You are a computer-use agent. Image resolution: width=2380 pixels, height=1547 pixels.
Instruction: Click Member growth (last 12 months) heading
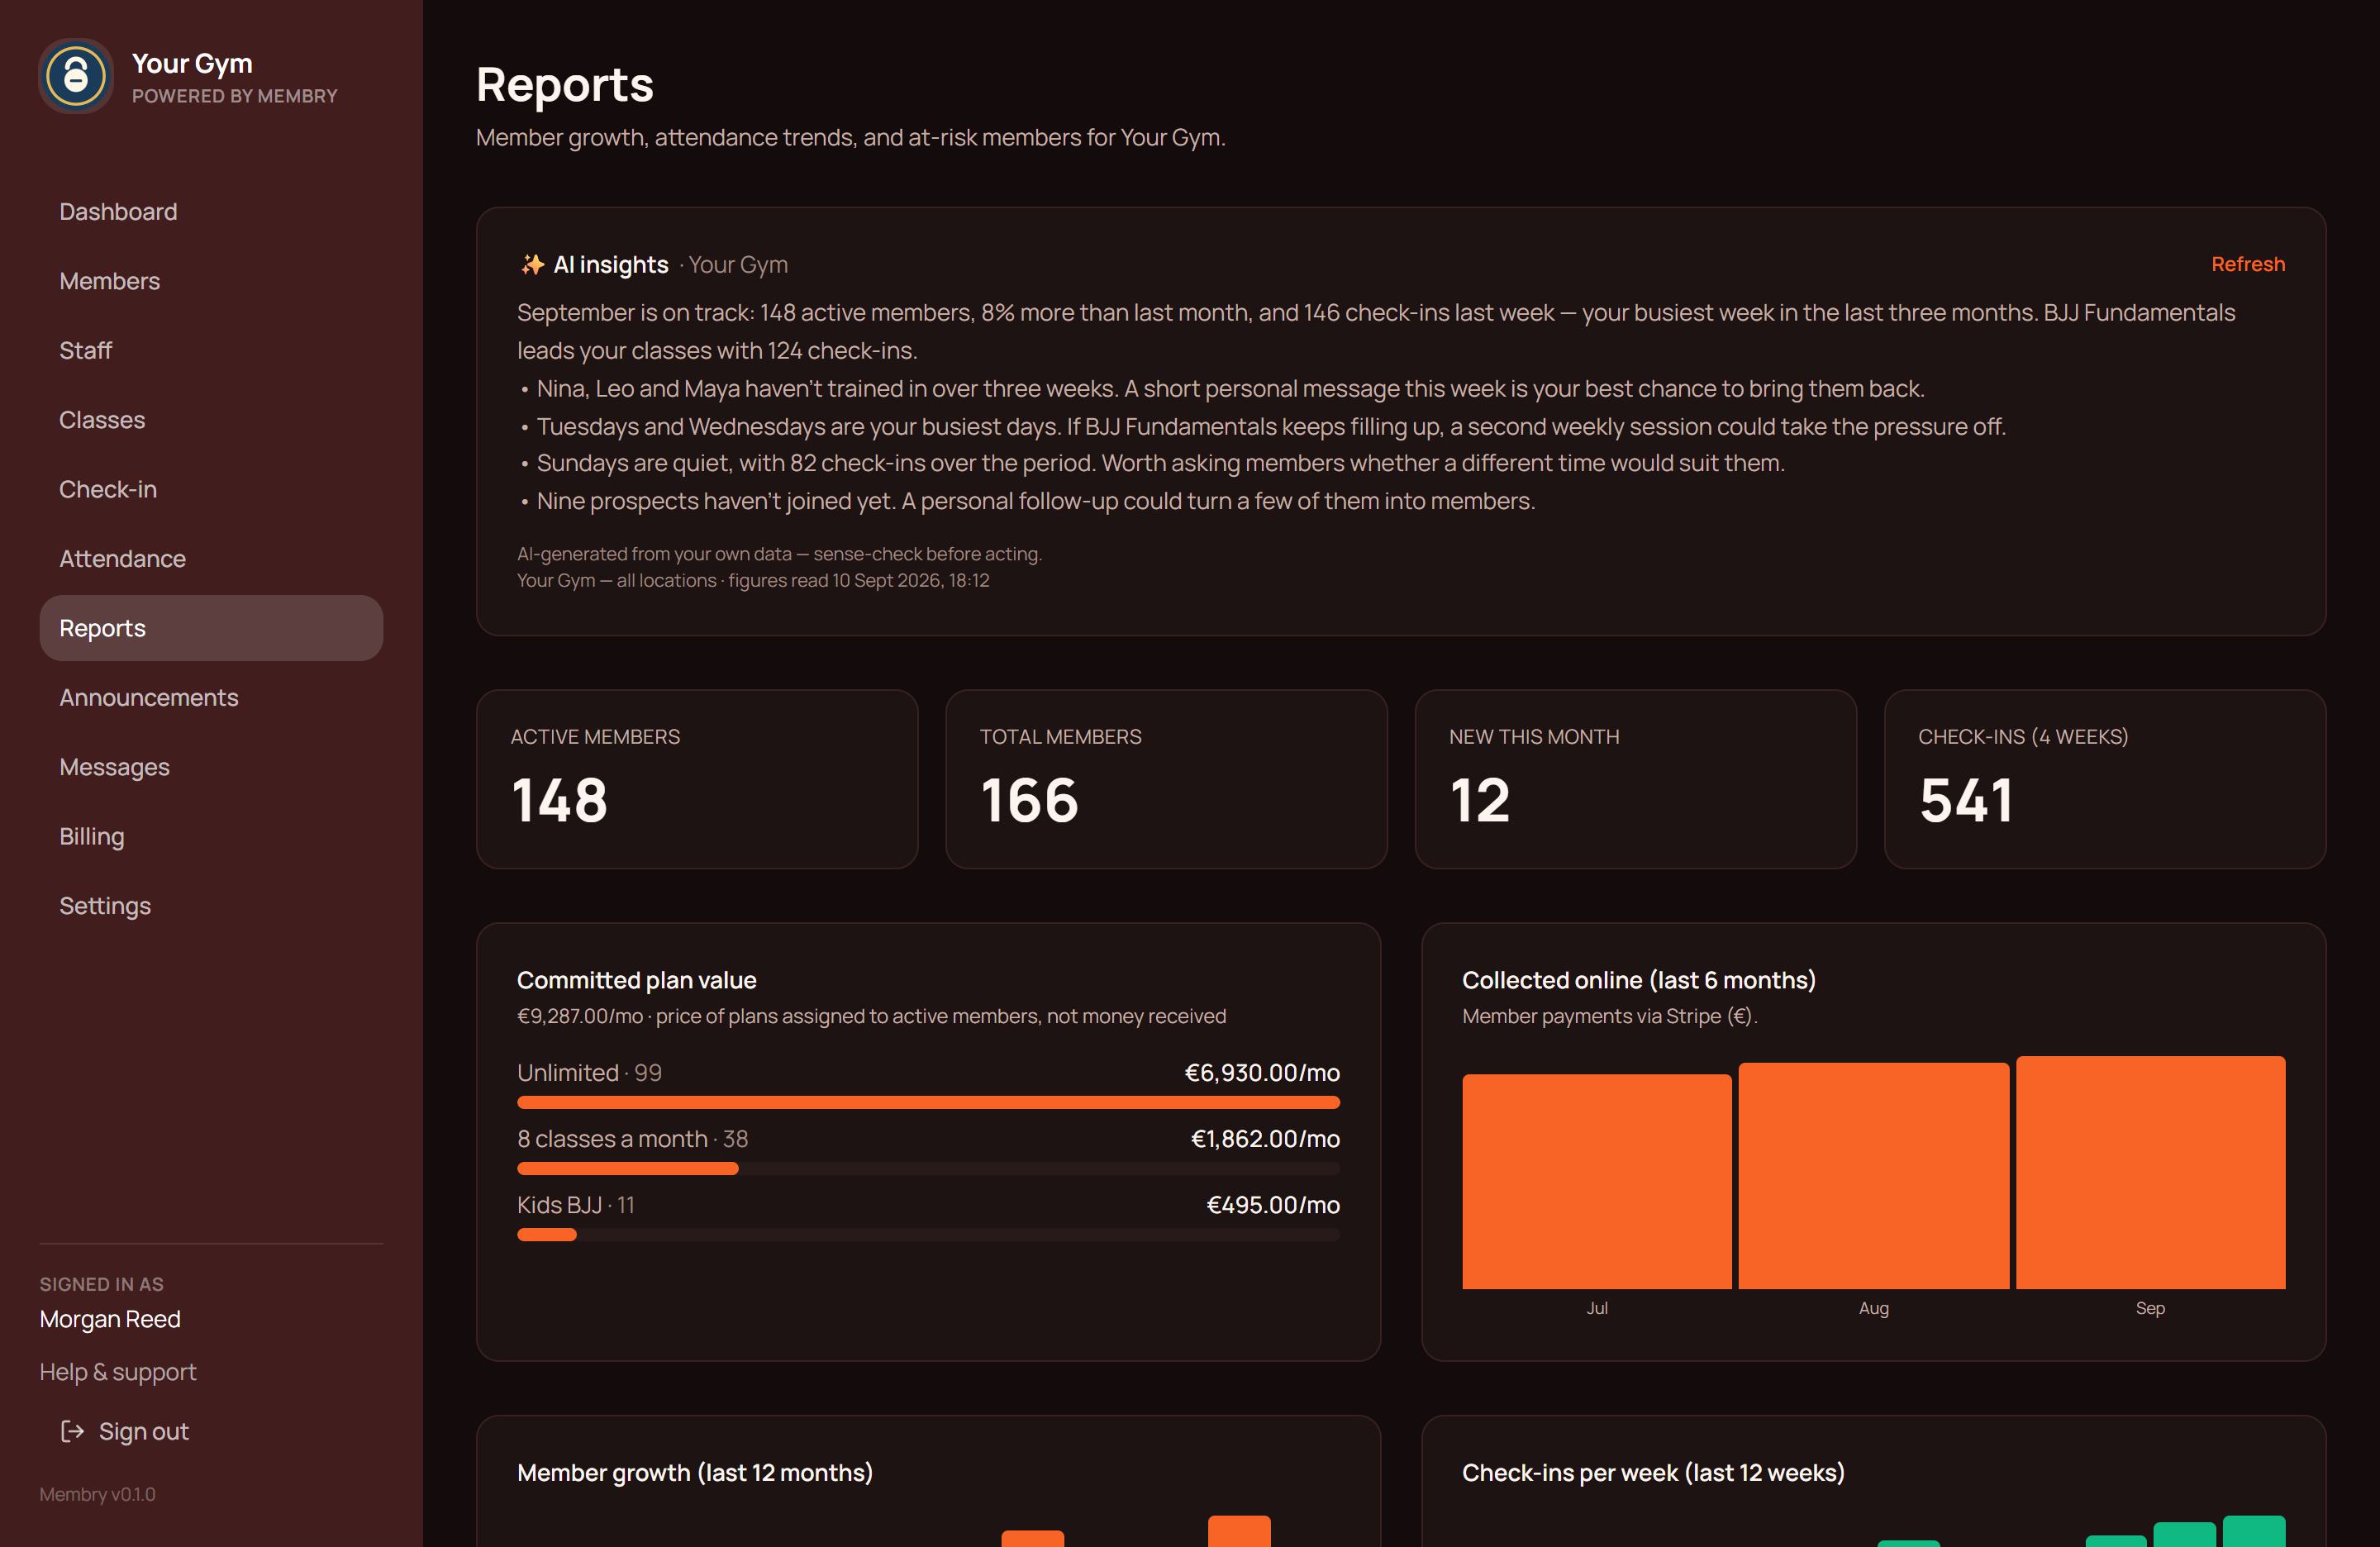click(695, 1472)
